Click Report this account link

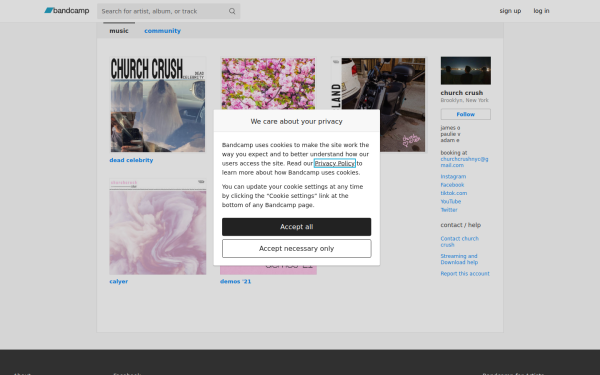(465, 274)
